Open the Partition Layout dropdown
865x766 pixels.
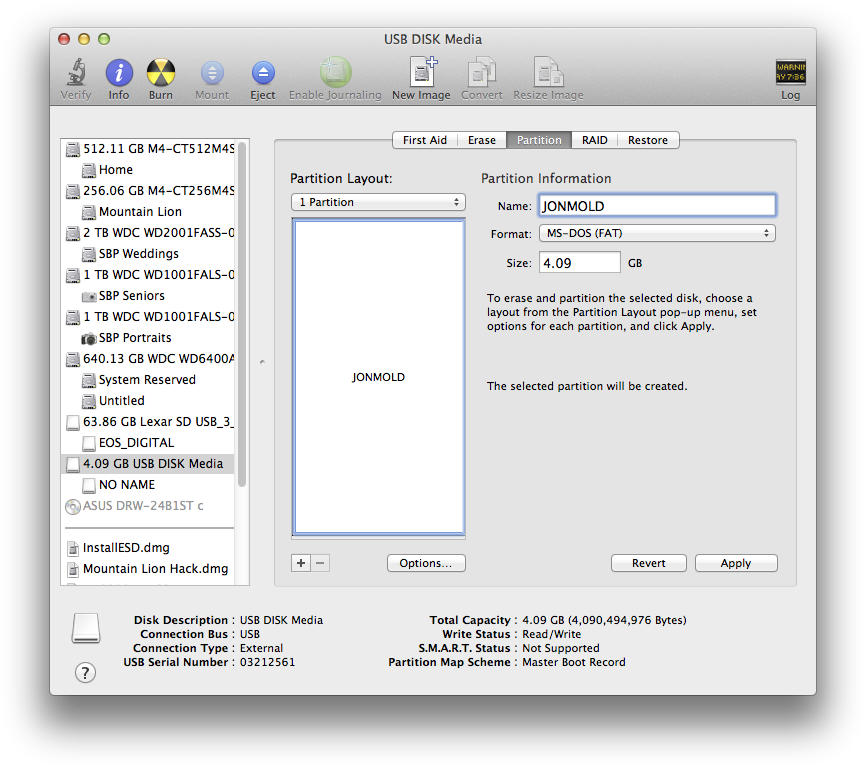(x=378, y=201)
